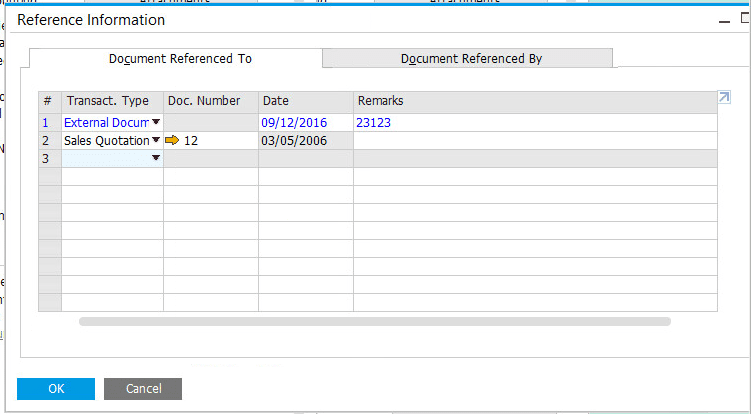
Task: Minimize the Reference Information window
Action: click(x=722, y=20)
